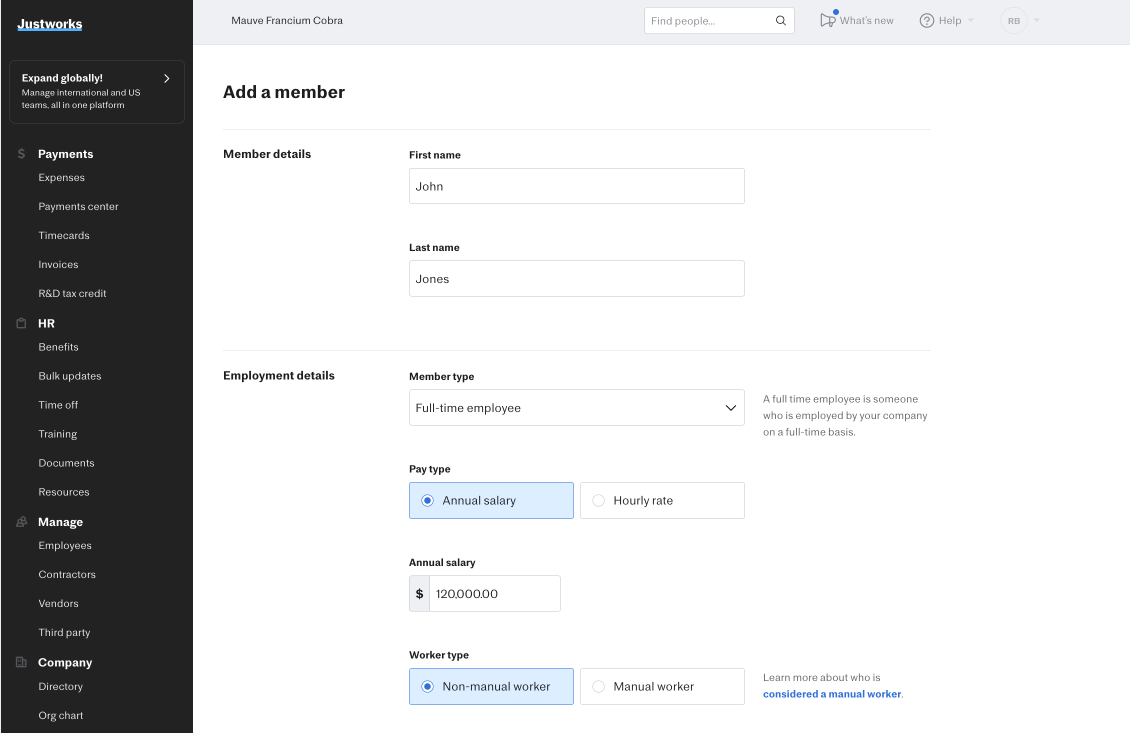
Task: Click the Payments dollar icon
Action: tap(22, 154)
